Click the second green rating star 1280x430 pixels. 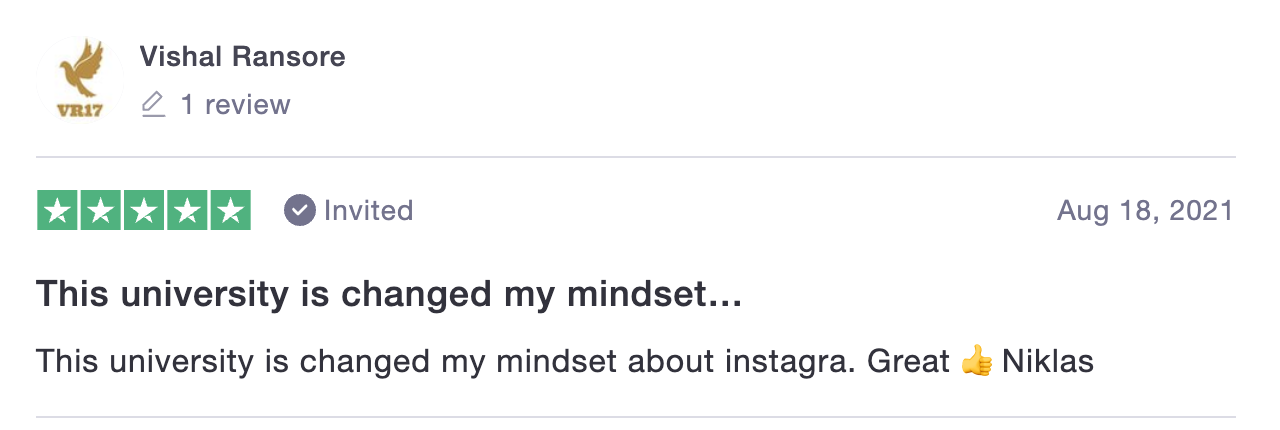[101, 210]
